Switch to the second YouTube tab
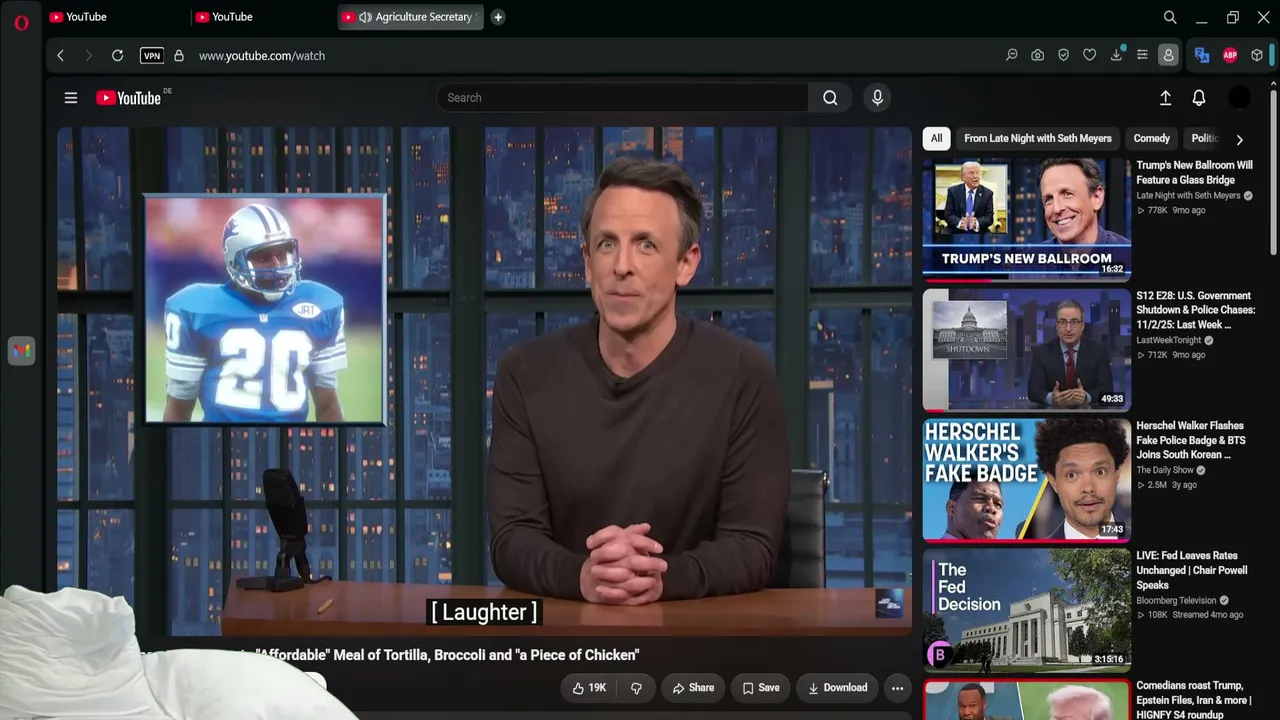 [261, 17]
